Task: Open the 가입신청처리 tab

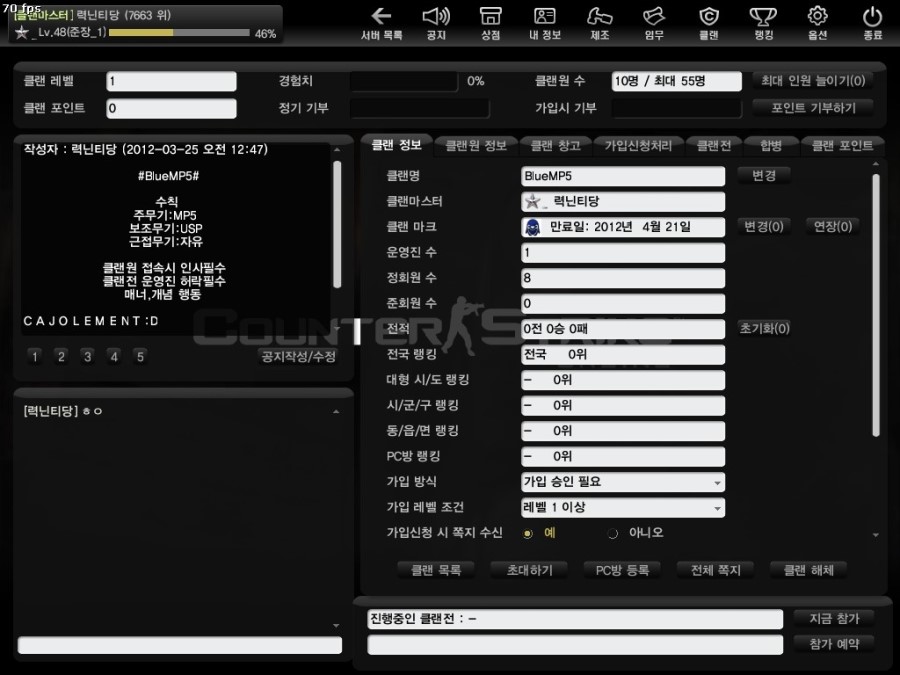Action: coord(638,146)
